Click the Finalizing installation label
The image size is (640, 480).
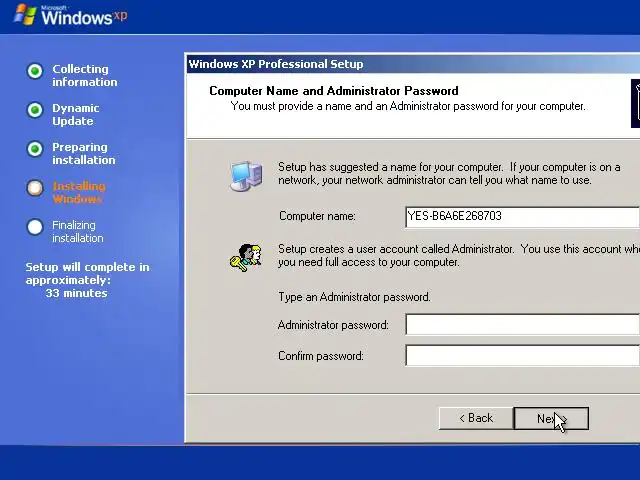[x=78, y=231]
